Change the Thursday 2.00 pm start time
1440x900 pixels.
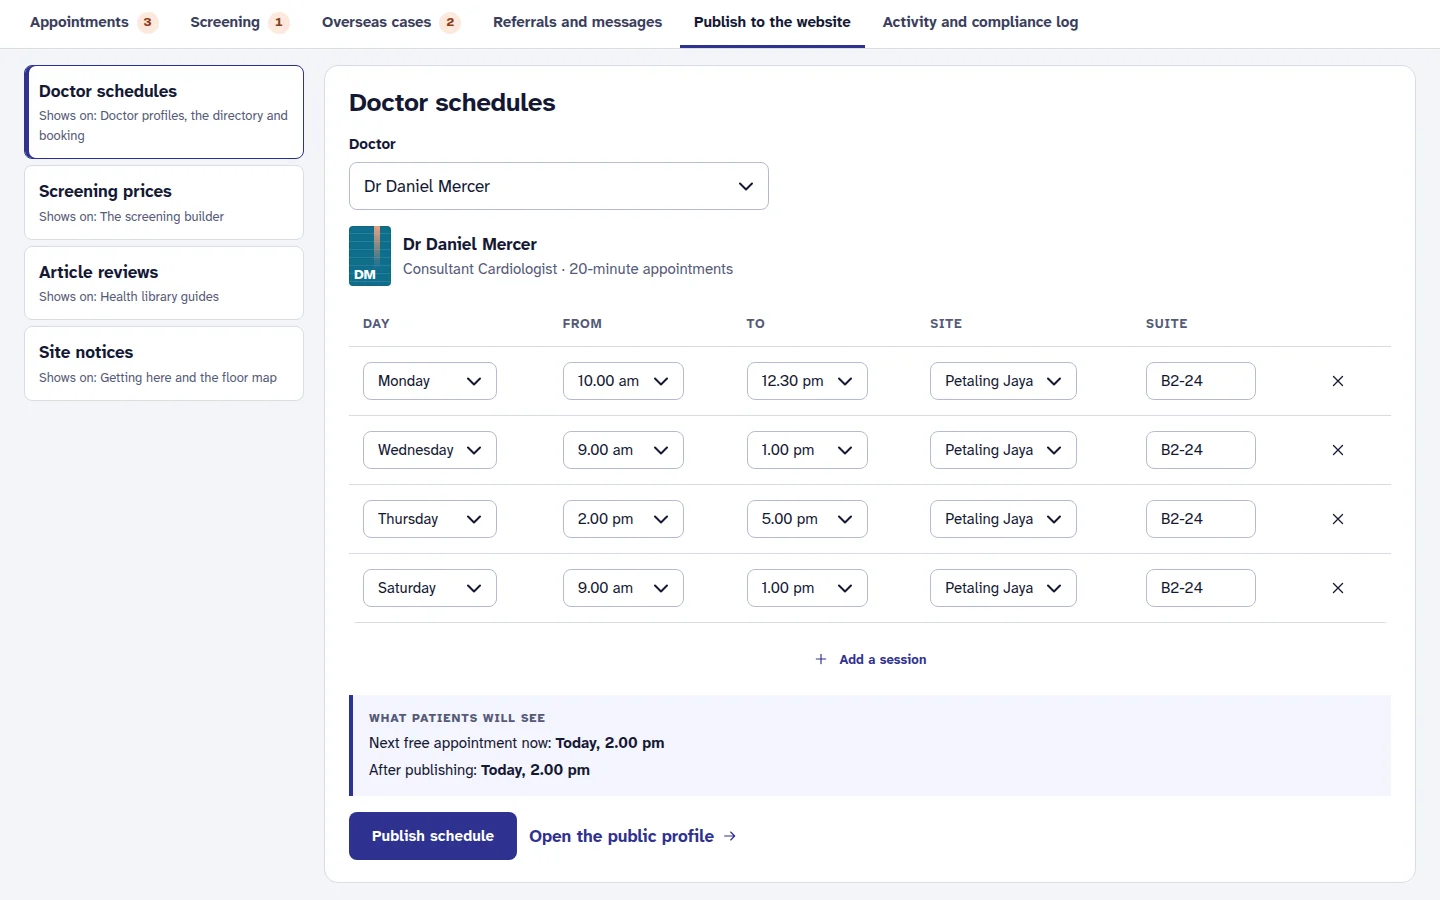(623, 519)
